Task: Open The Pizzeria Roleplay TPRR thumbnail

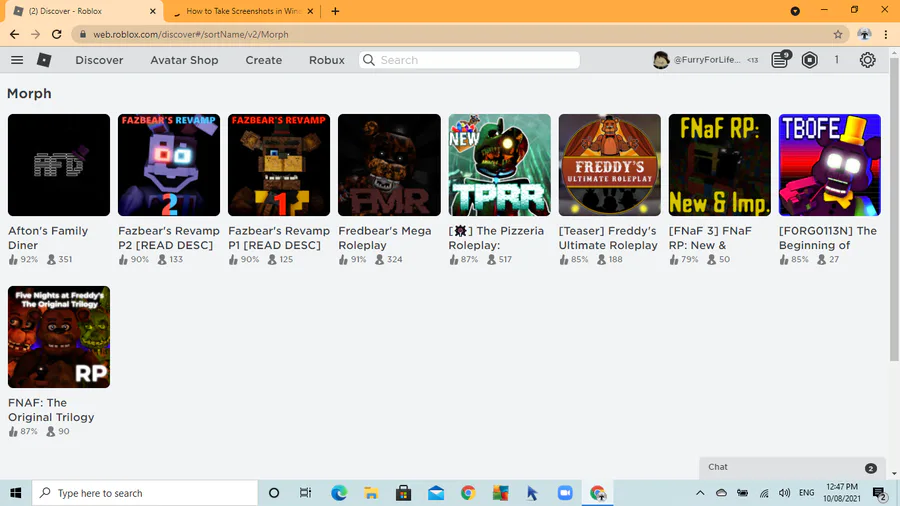Action: [499, 165]
